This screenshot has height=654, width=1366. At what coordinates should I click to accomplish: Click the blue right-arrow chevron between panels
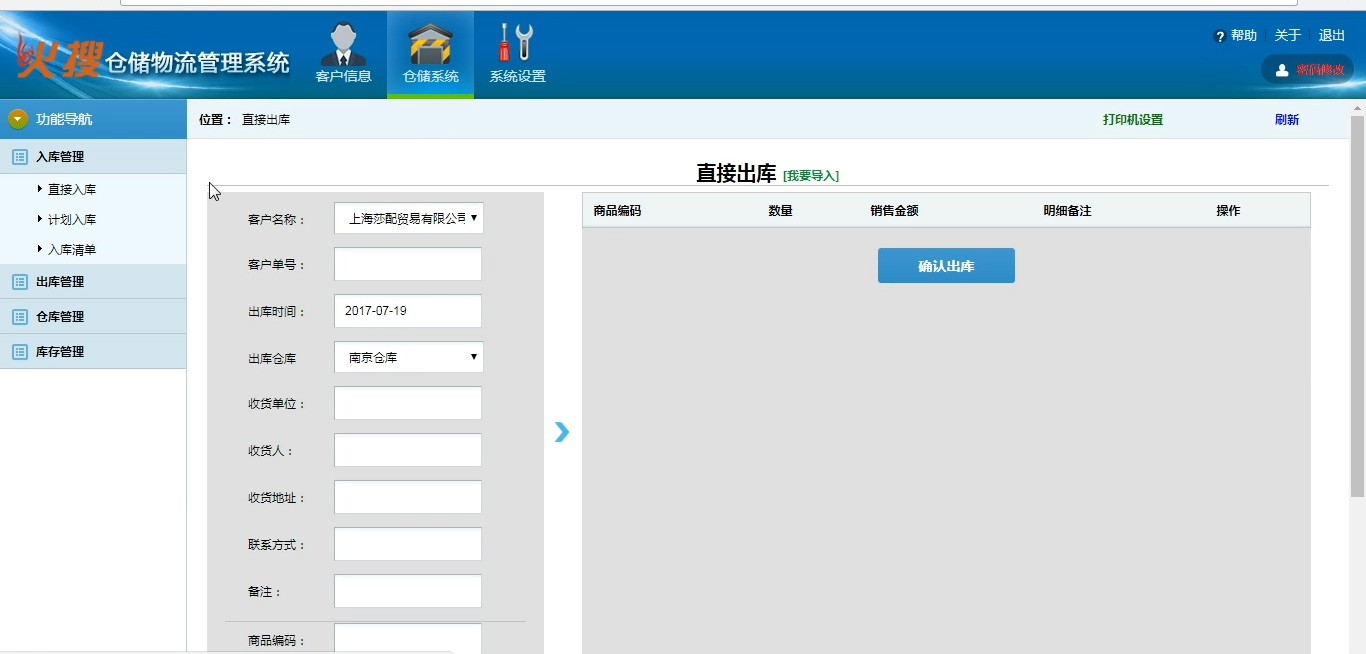(562, 432)
